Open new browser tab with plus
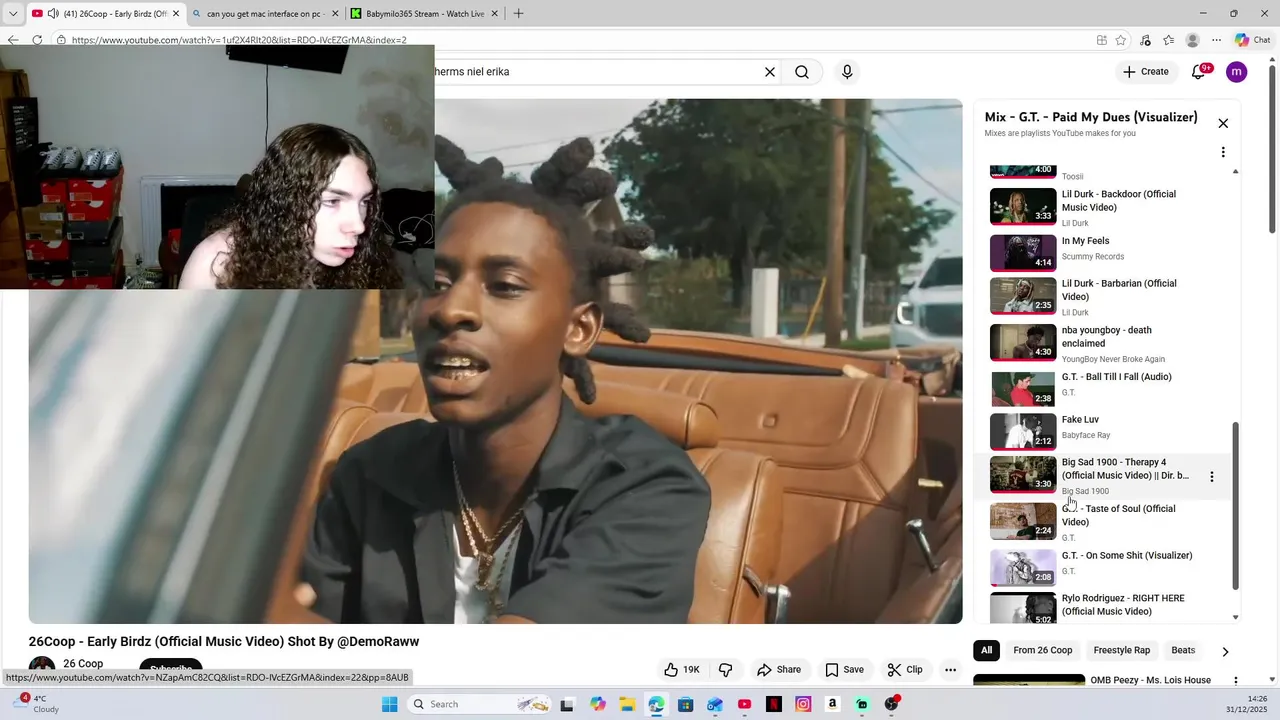The image size is (1280, 720). 518,14
